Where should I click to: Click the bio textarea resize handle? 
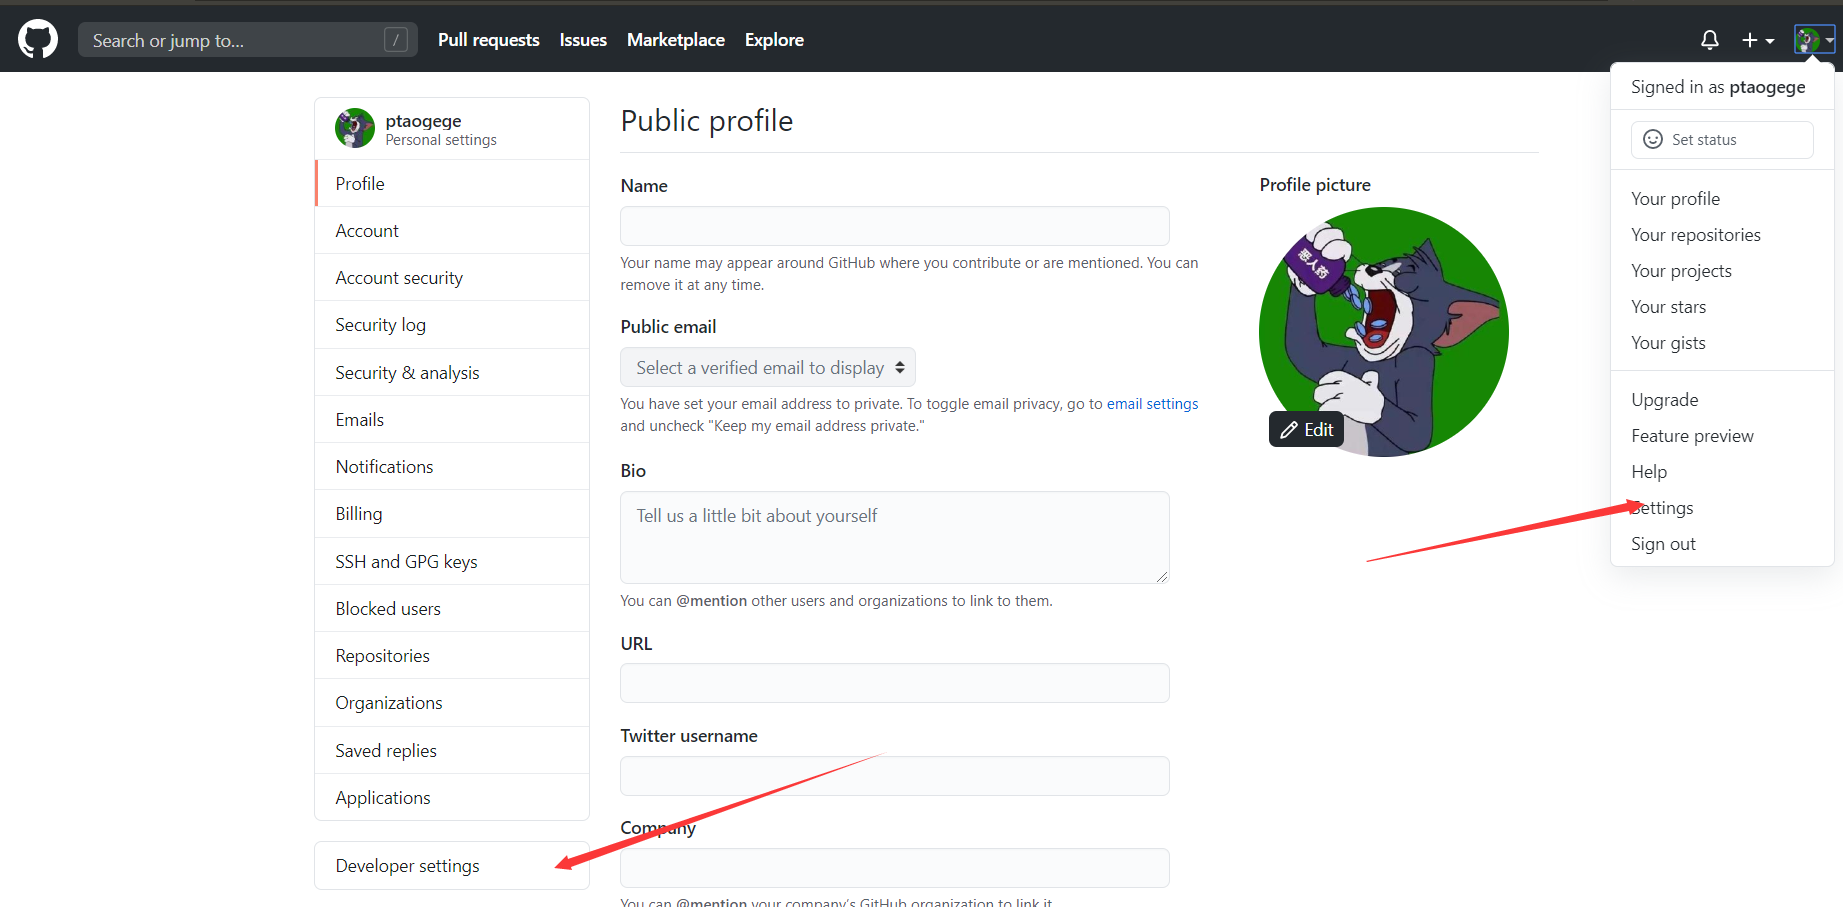[1162, 576]
